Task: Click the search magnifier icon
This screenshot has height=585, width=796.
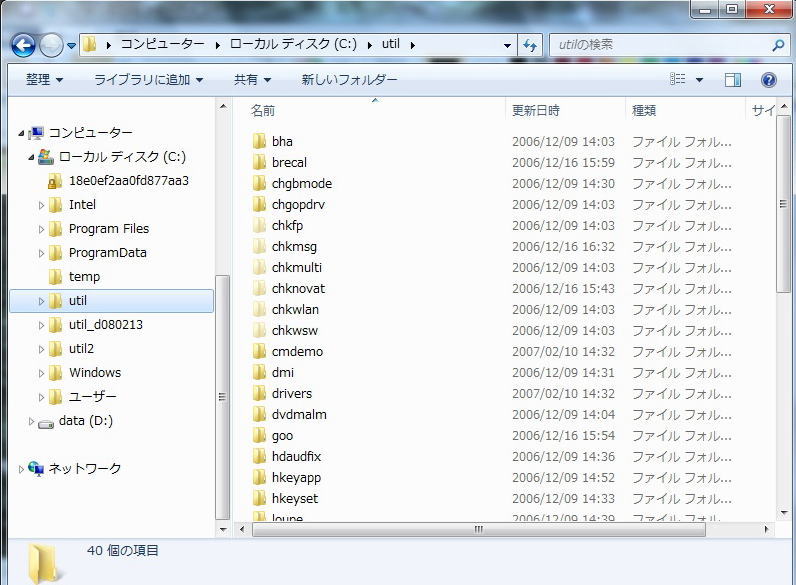Action: click(777, 46)
